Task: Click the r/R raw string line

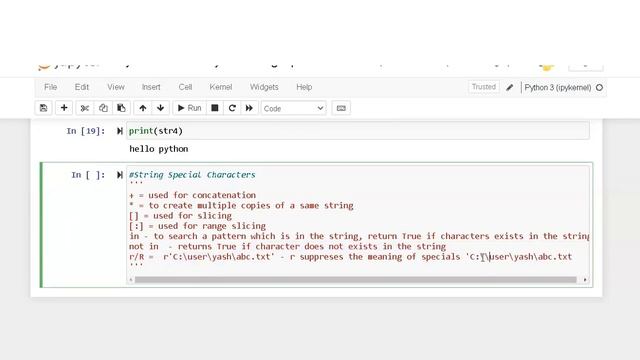Action: click(x=351, y=257)
